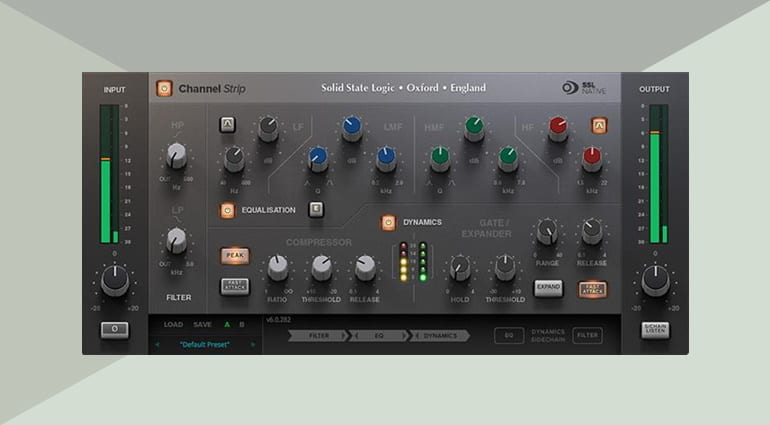Click the green HMF frequency kHz knob
The height and width of the screenshot is (425, 770).
pos(508,158)
